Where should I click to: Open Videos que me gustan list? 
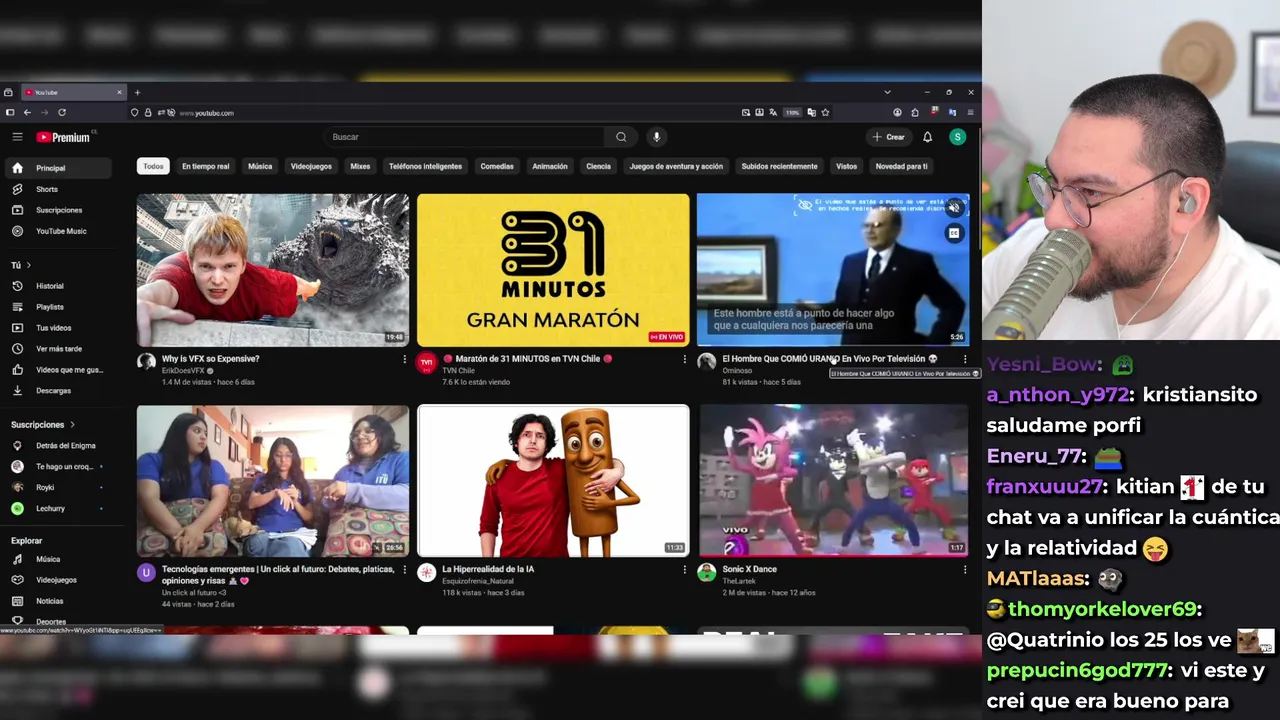pos(56,370)
